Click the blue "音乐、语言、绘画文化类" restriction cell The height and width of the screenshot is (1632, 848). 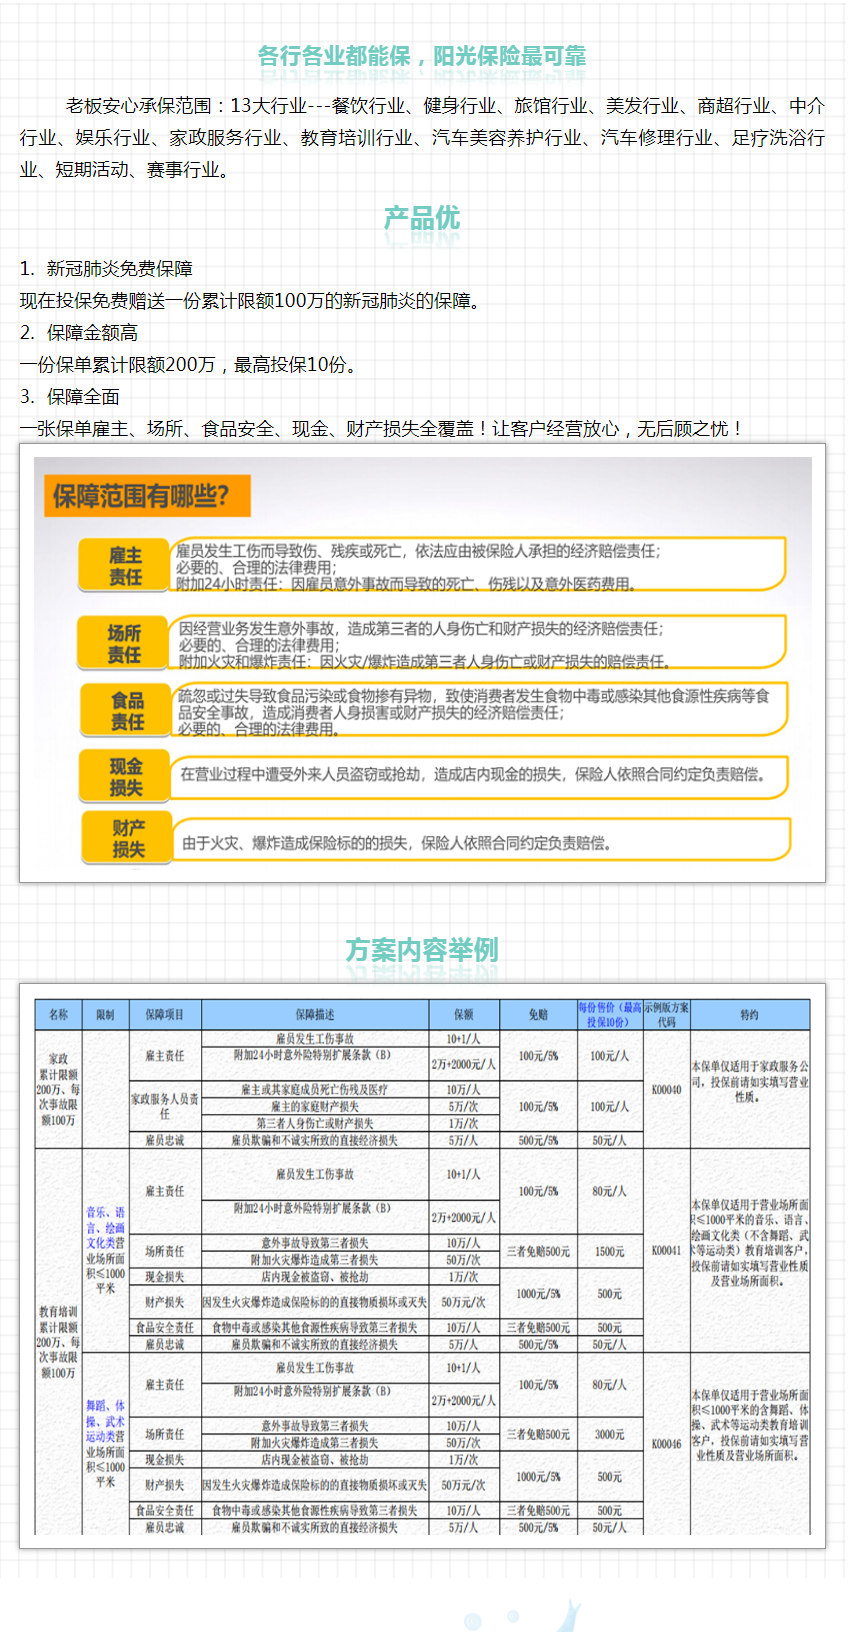point(106,1251)
